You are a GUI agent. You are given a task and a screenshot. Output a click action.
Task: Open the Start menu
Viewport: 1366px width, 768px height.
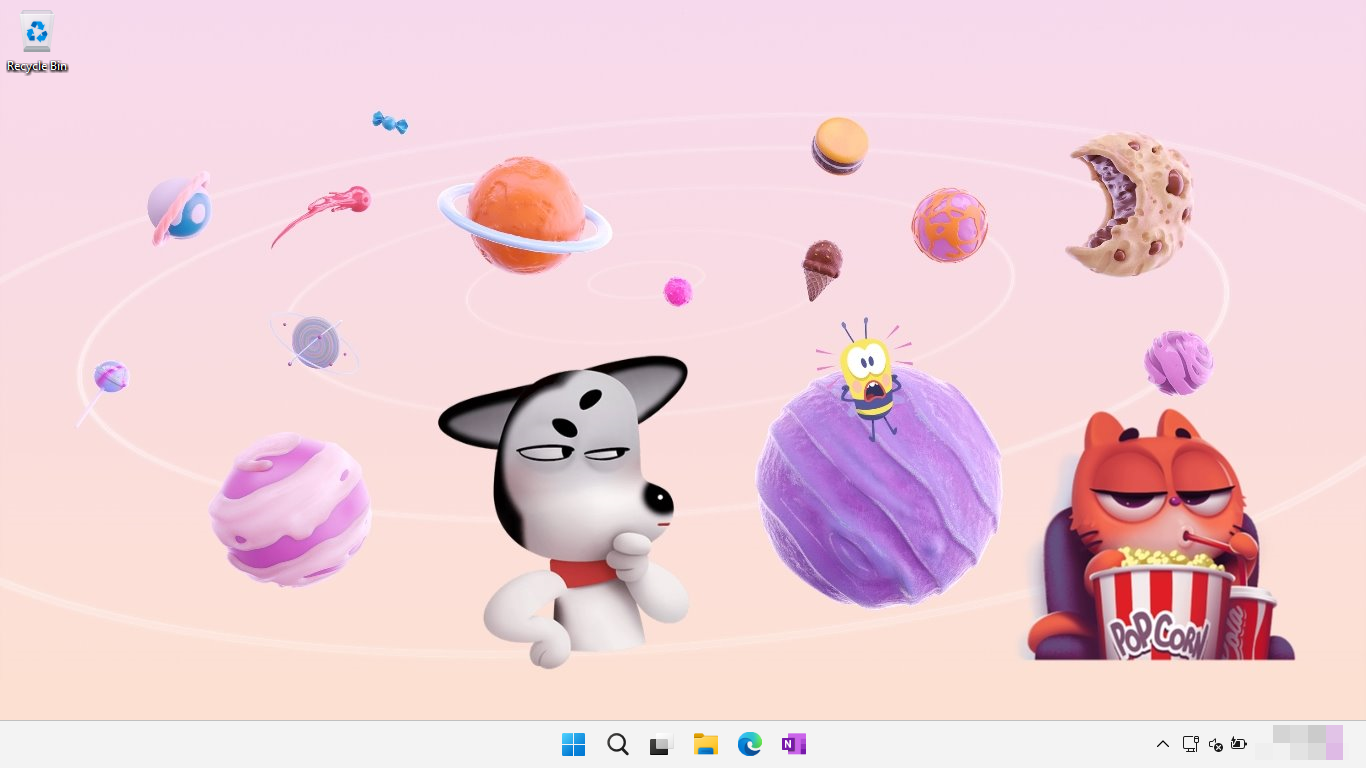(x=573, y=744)
